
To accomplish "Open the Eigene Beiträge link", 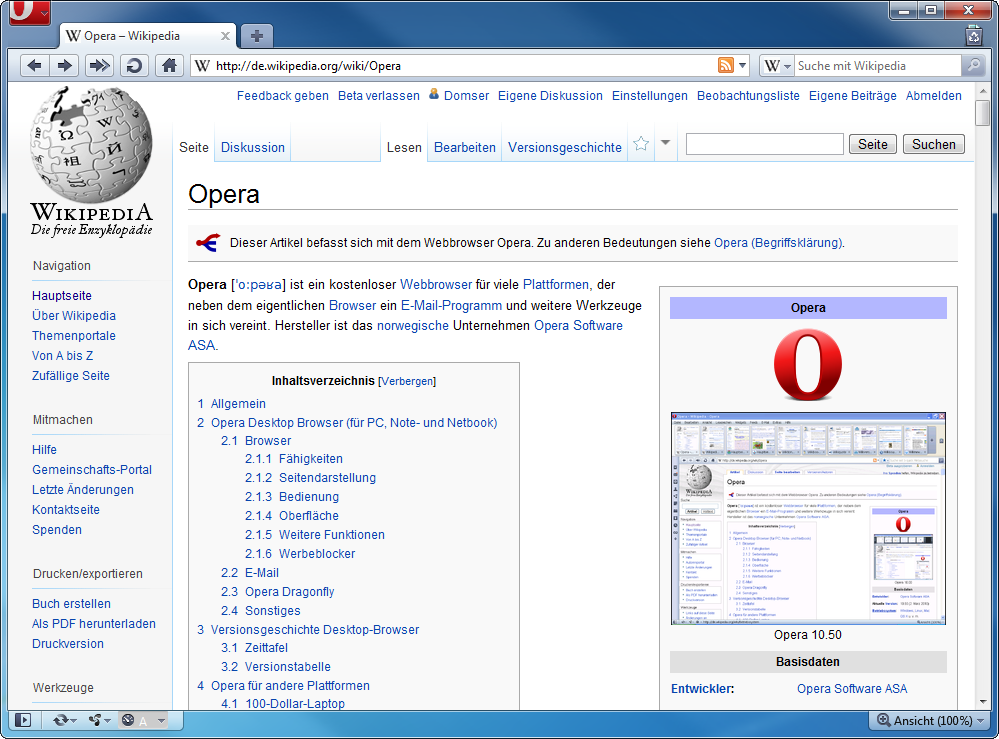I will (852, 96).
